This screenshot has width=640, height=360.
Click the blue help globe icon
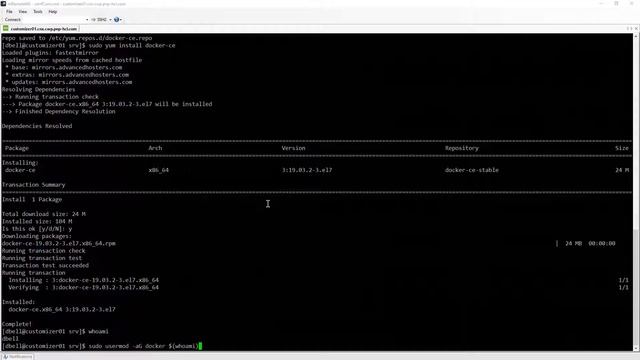[x=116, y=20]
